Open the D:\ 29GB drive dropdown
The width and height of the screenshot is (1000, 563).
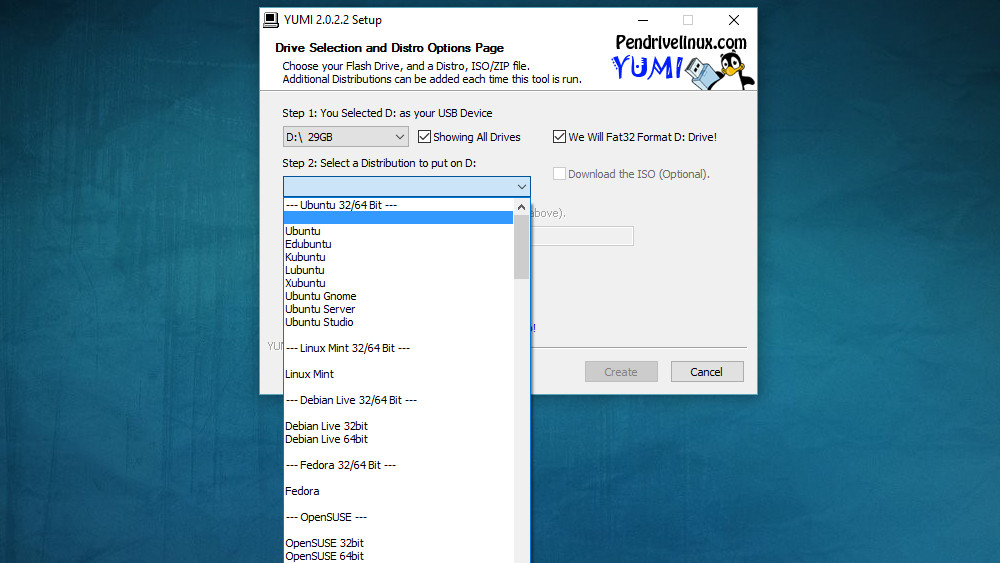tap(345, 136)
